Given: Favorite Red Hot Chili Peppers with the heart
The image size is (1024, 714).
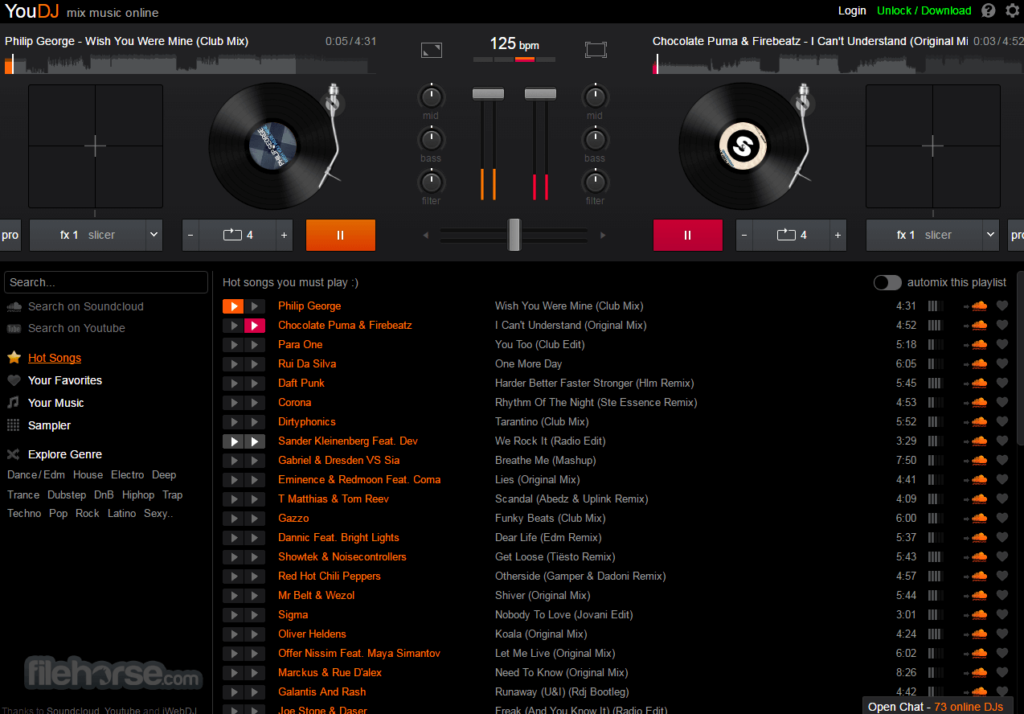Looking at the screenshot, I should tap(1002, 576).
